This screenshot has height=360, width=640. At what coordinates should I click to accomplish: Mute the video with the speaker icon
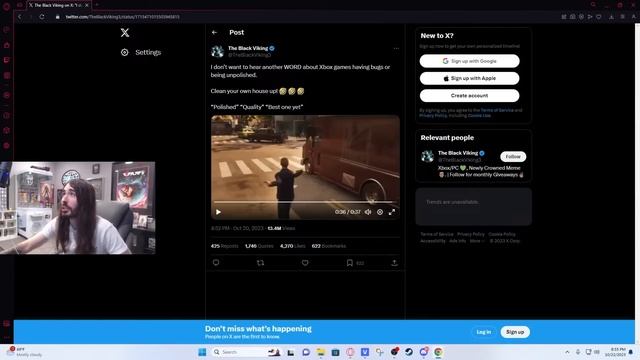(x=368, y=212)
